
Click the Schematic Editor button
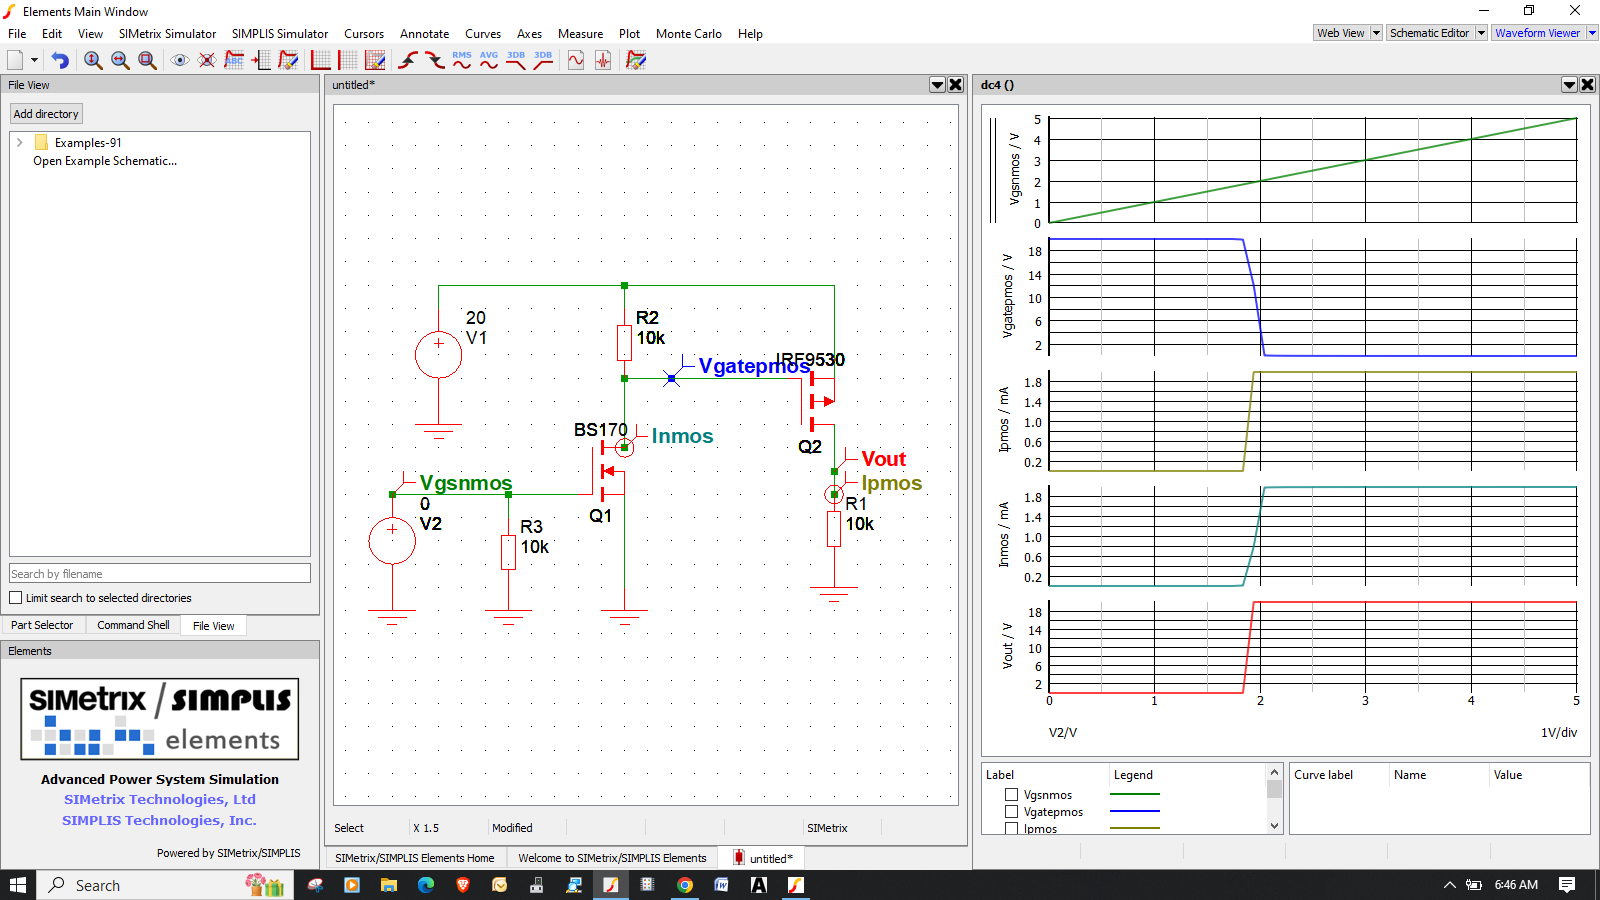click(x=1430, y=33)
